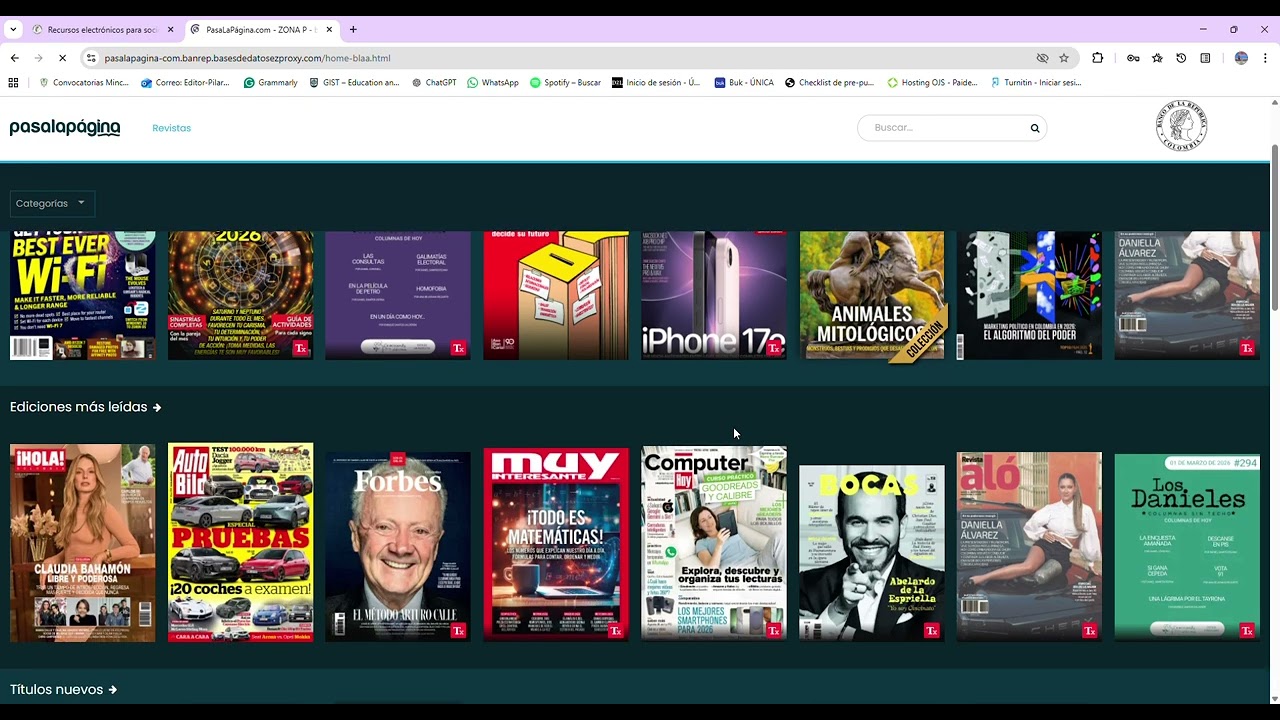
Task: Open the browser extensions puzzle icon
Action: [1098, 58]
